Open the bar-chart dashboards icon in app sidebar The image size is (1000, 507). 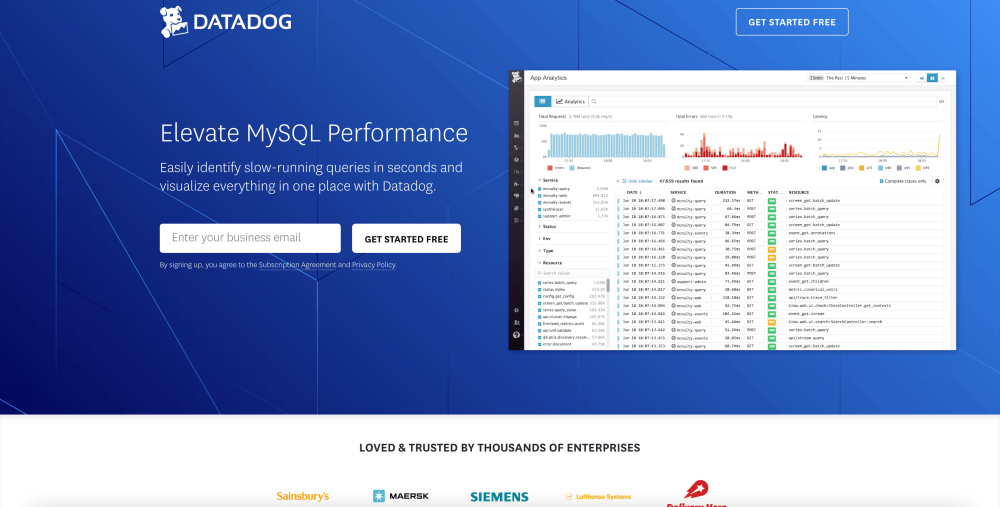[x=516, y=136]
